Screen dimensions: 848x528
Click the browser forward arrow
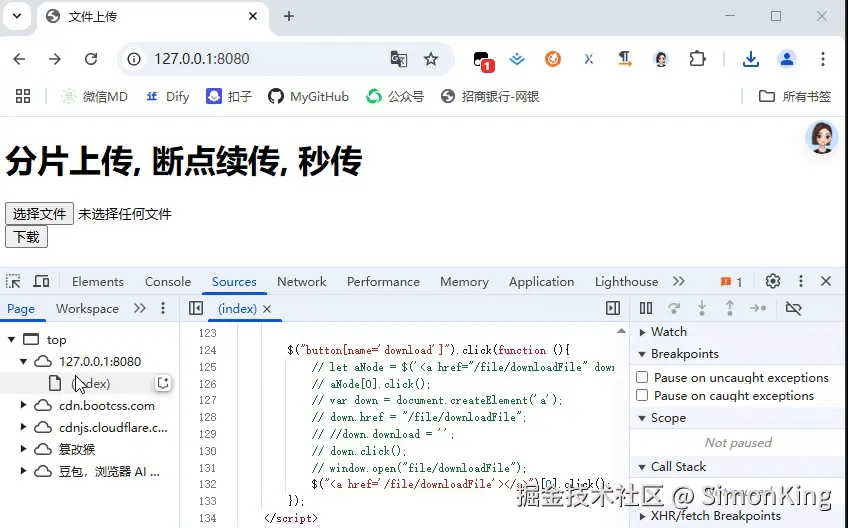coord(55,59)
